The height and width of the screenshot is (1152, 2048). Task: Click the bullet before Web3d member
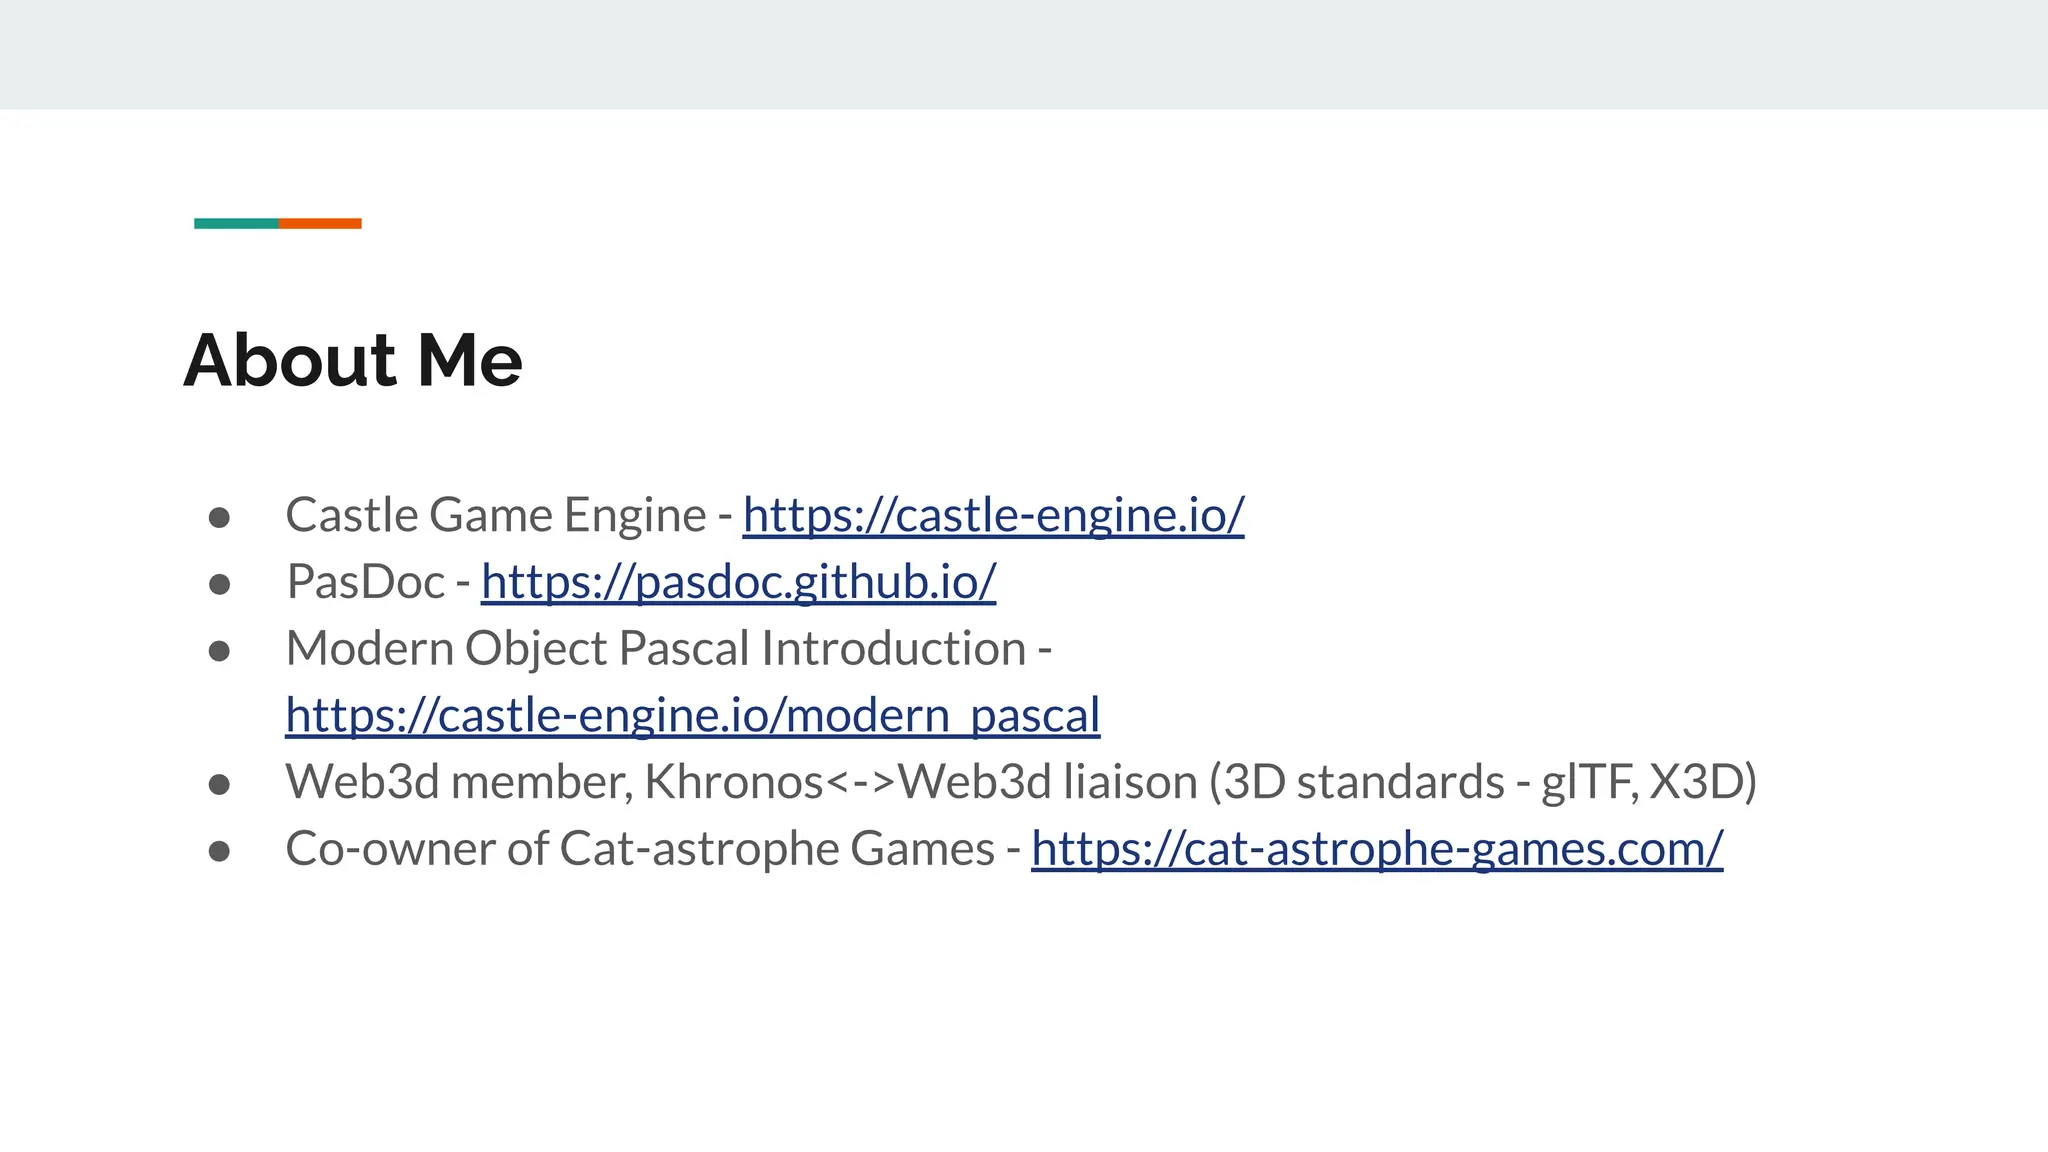click(220, 784)
